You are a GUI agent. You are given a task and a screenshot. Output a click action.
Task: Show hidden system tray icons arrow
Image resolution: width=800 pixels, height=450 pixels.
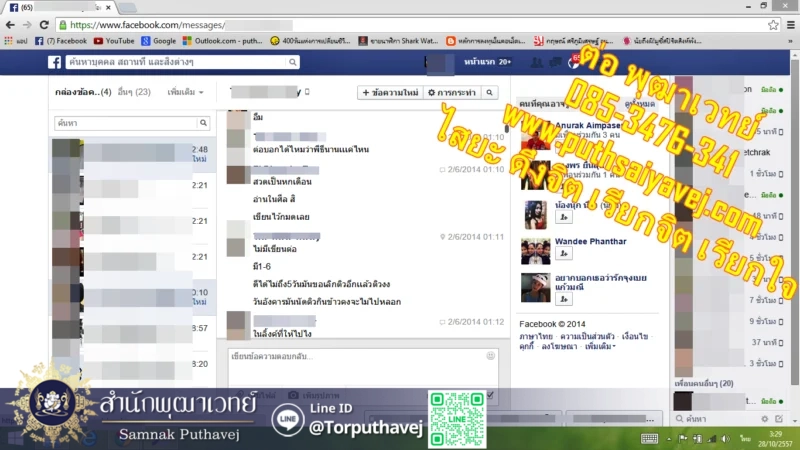coord(669,439)
